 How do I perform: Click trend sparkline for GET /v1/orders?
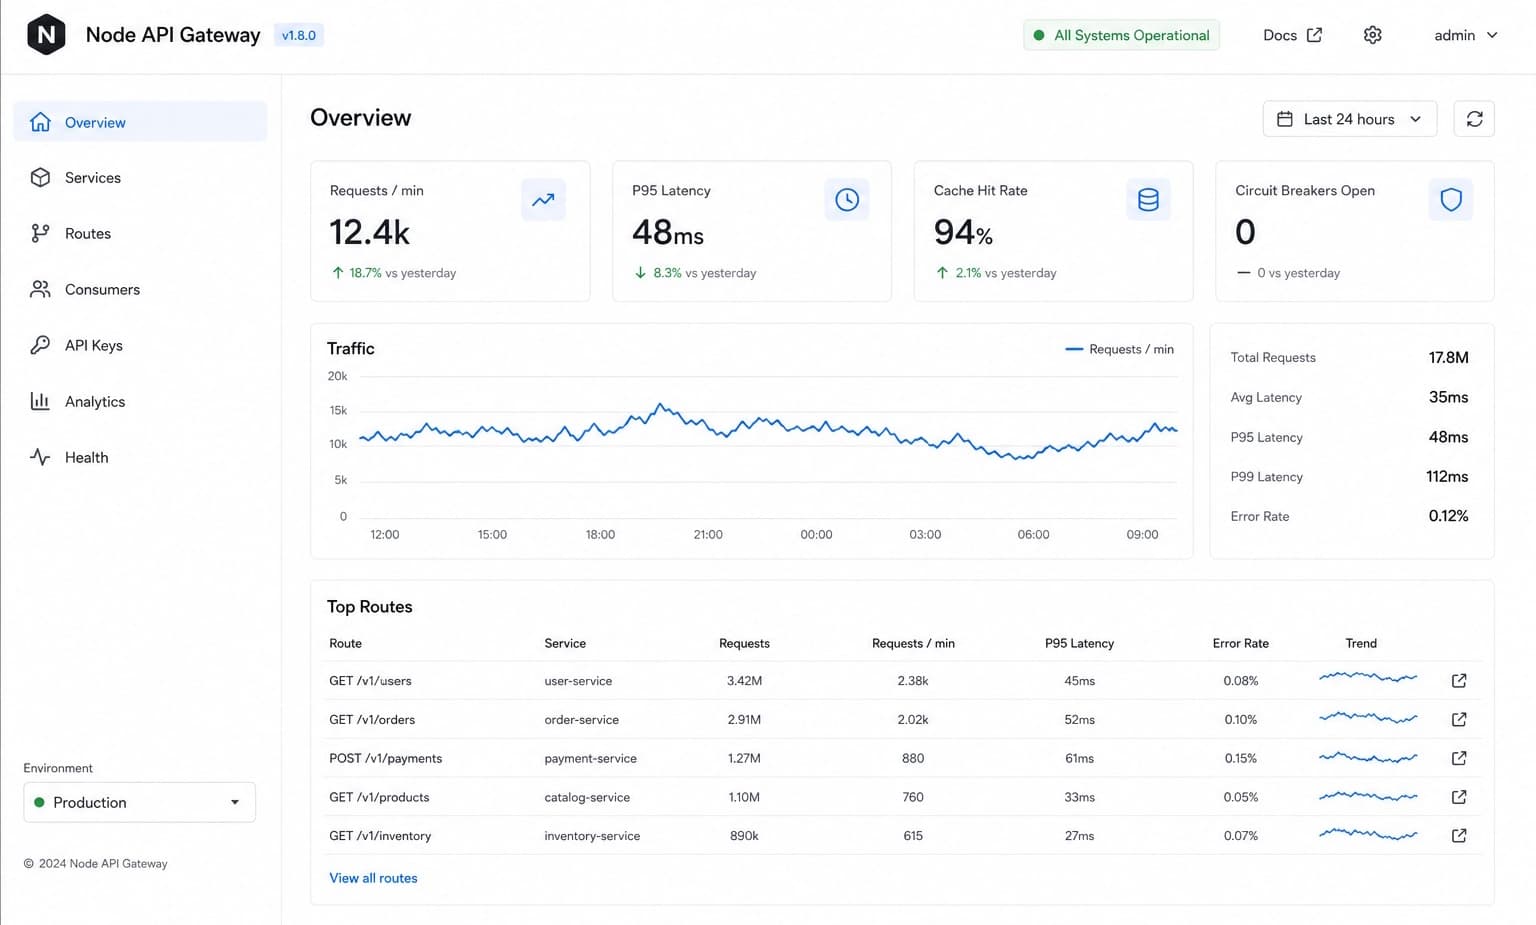coord(1368,717)
